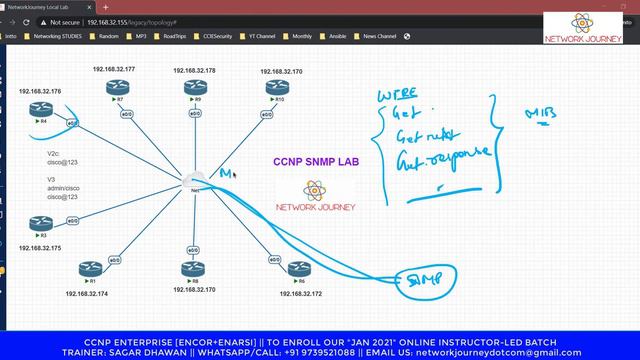This screenshot has height=360, width=640.
Task: Click the Net cloud node
Action: (195, 180)
